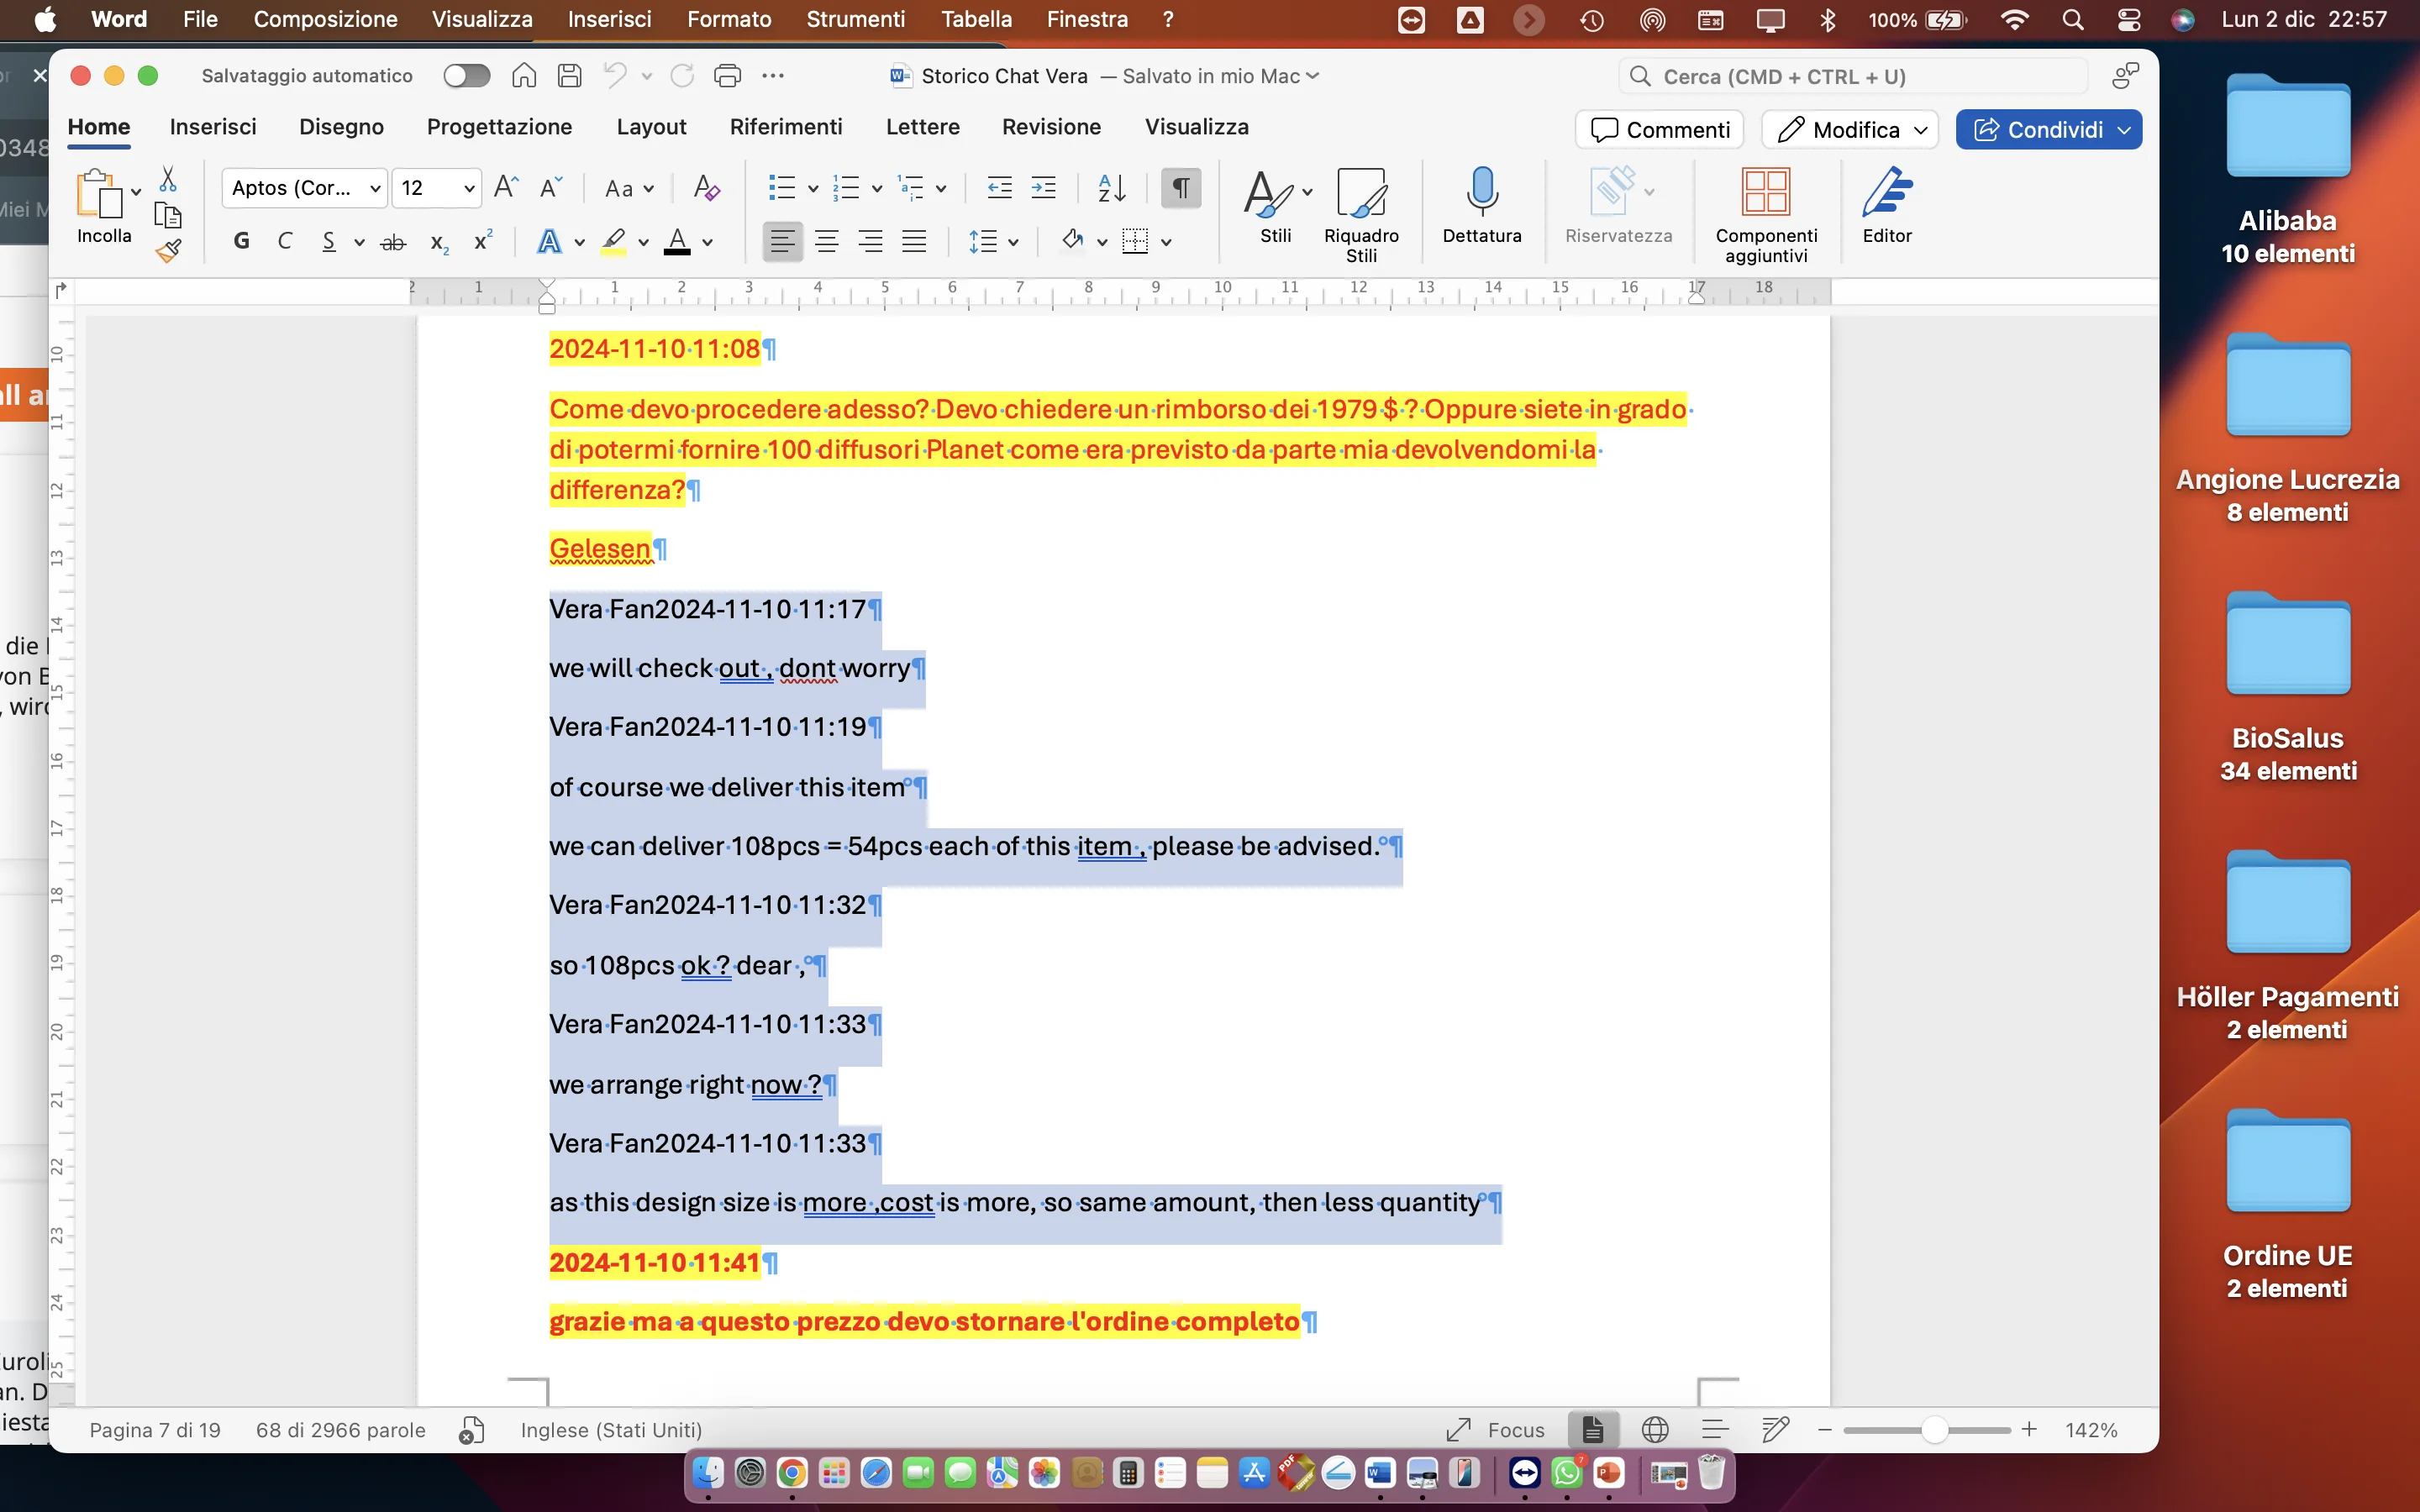Click the Dettatura microphone icon

[1481, 191]
